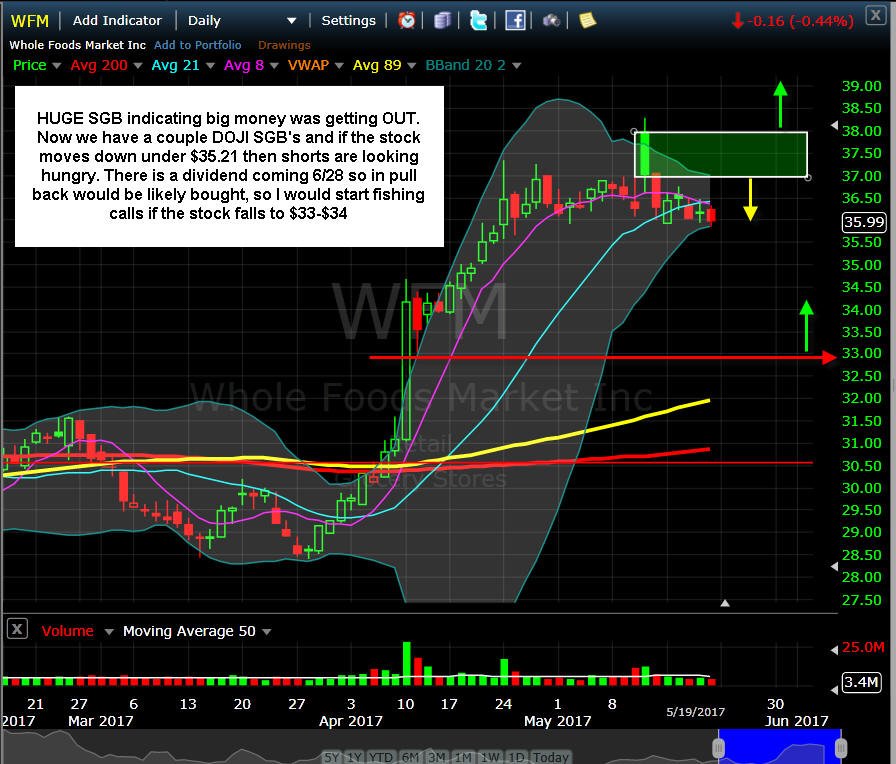Expand the Price indicator dropdown

coord(57,66)
